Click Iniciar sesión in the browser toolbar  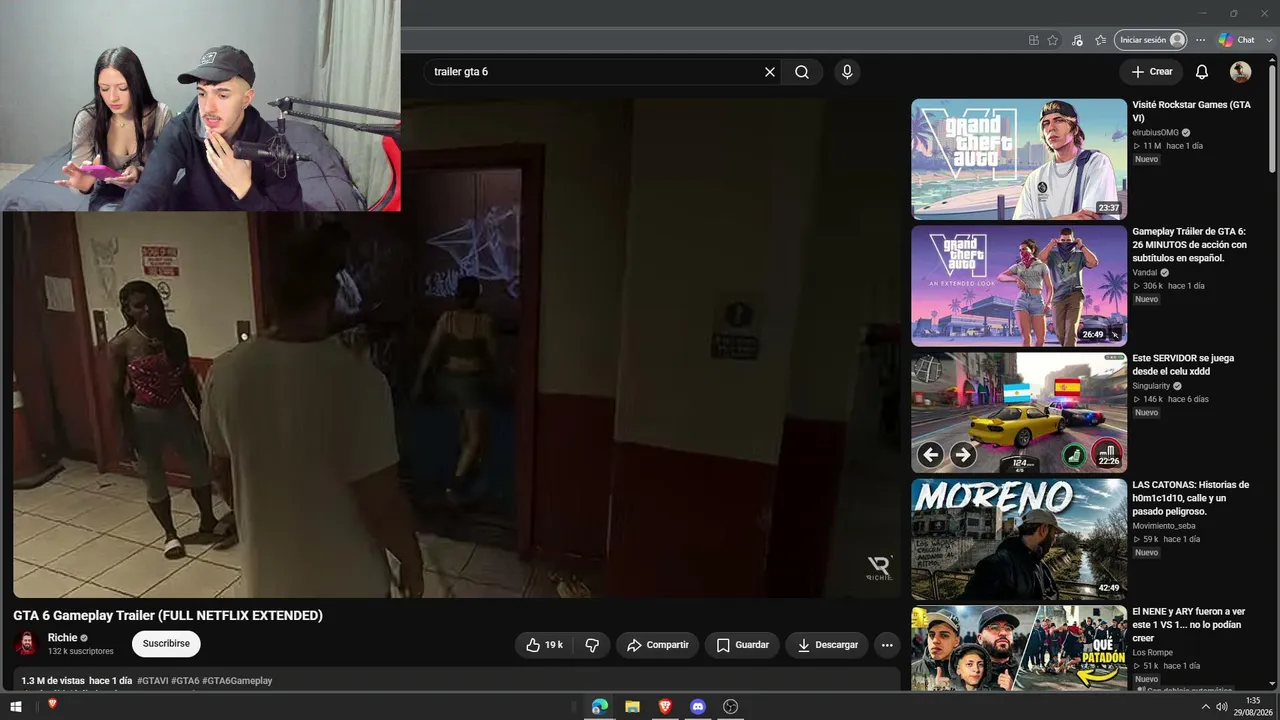coord(1150,40)
